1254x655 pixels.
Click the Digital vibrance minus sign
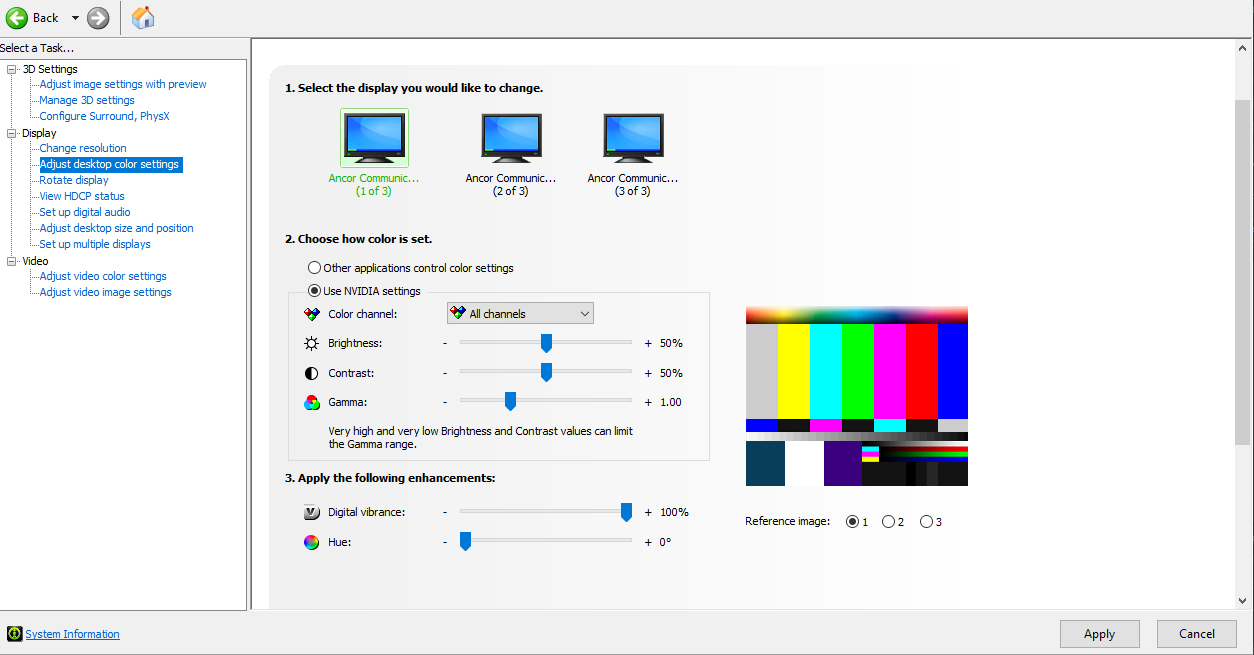coord(445,512)
